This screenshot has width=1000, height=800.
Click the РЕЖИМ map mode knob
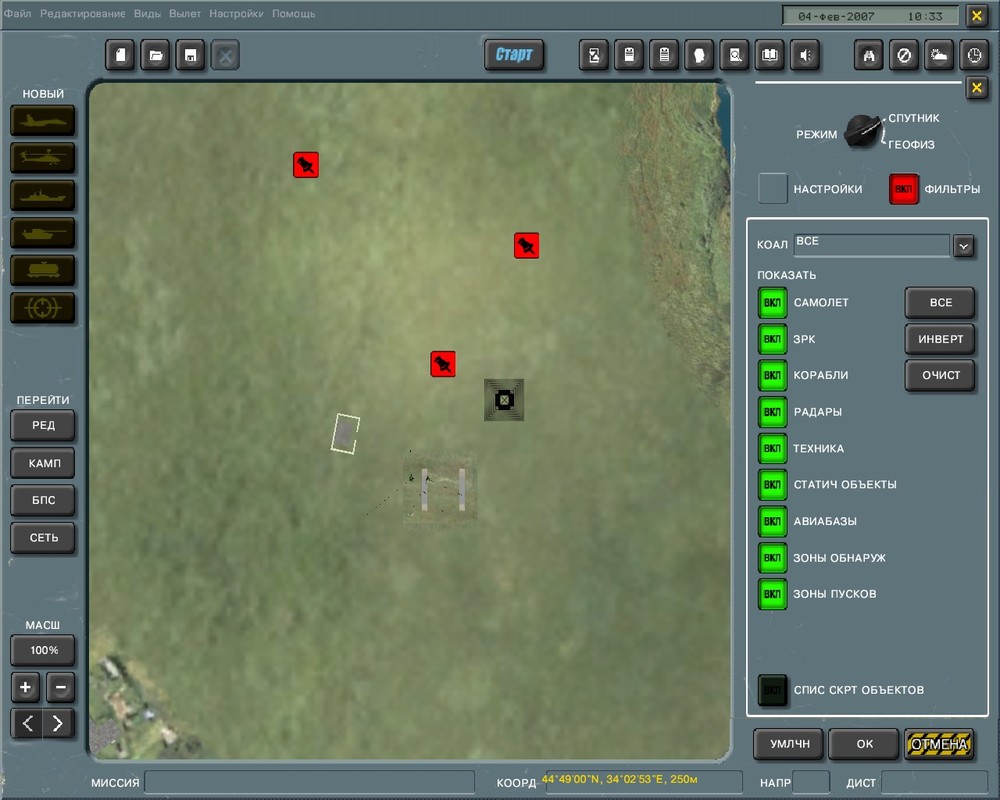pos(862,132)
